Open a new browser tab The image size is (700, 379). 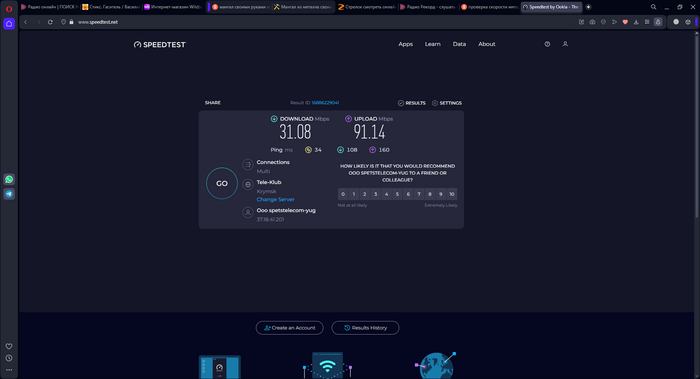tap(588, 7)
